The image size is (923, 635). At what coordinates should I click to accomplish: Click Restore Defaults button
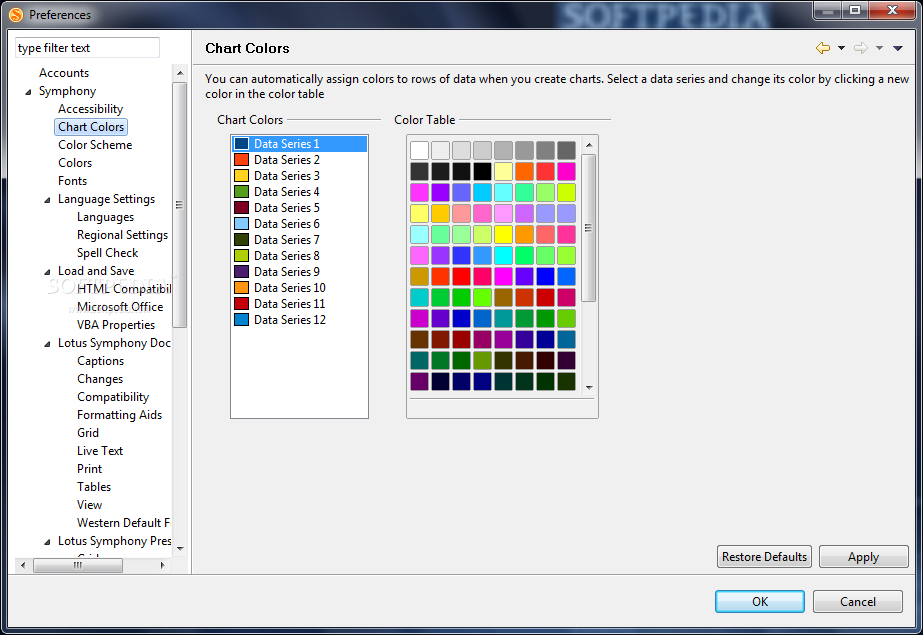(x=764, y=557)
